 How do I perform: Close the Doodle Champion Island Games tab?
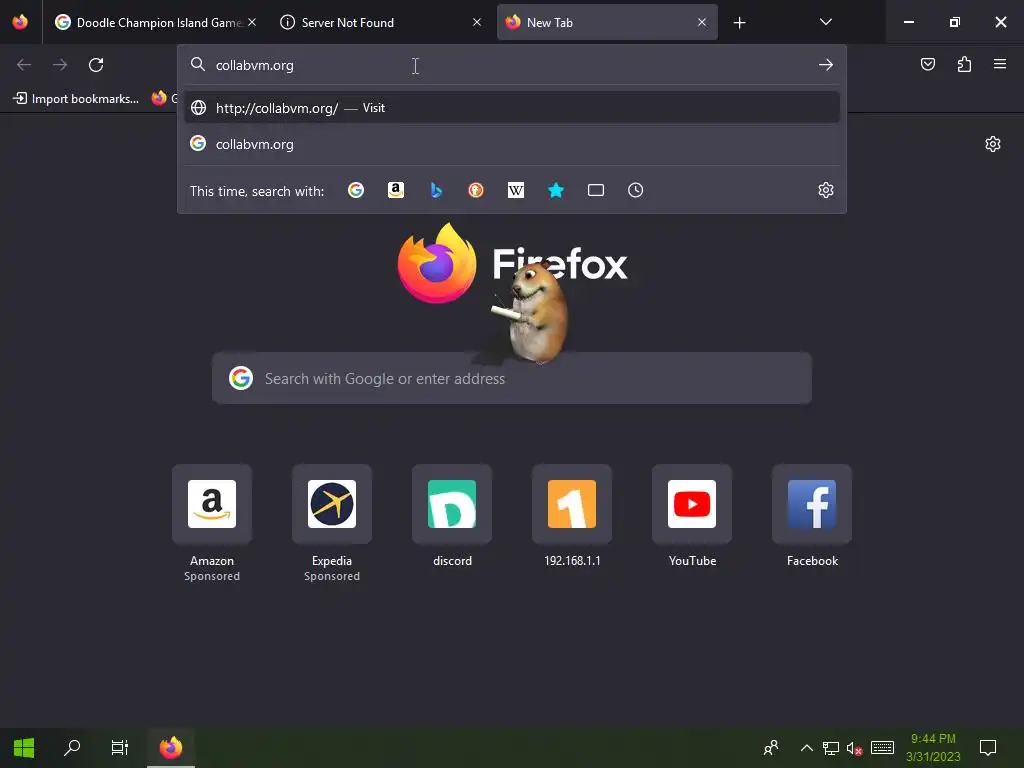252,22
